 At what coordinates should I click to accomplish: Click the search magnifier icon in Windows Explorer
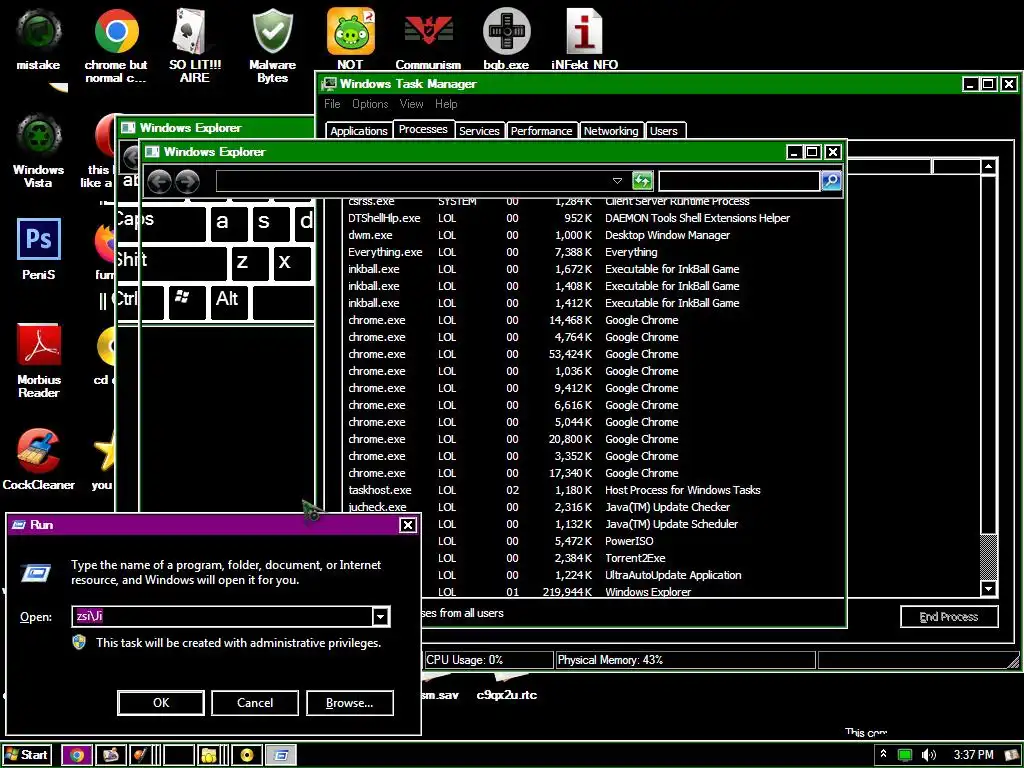[831, 180]
